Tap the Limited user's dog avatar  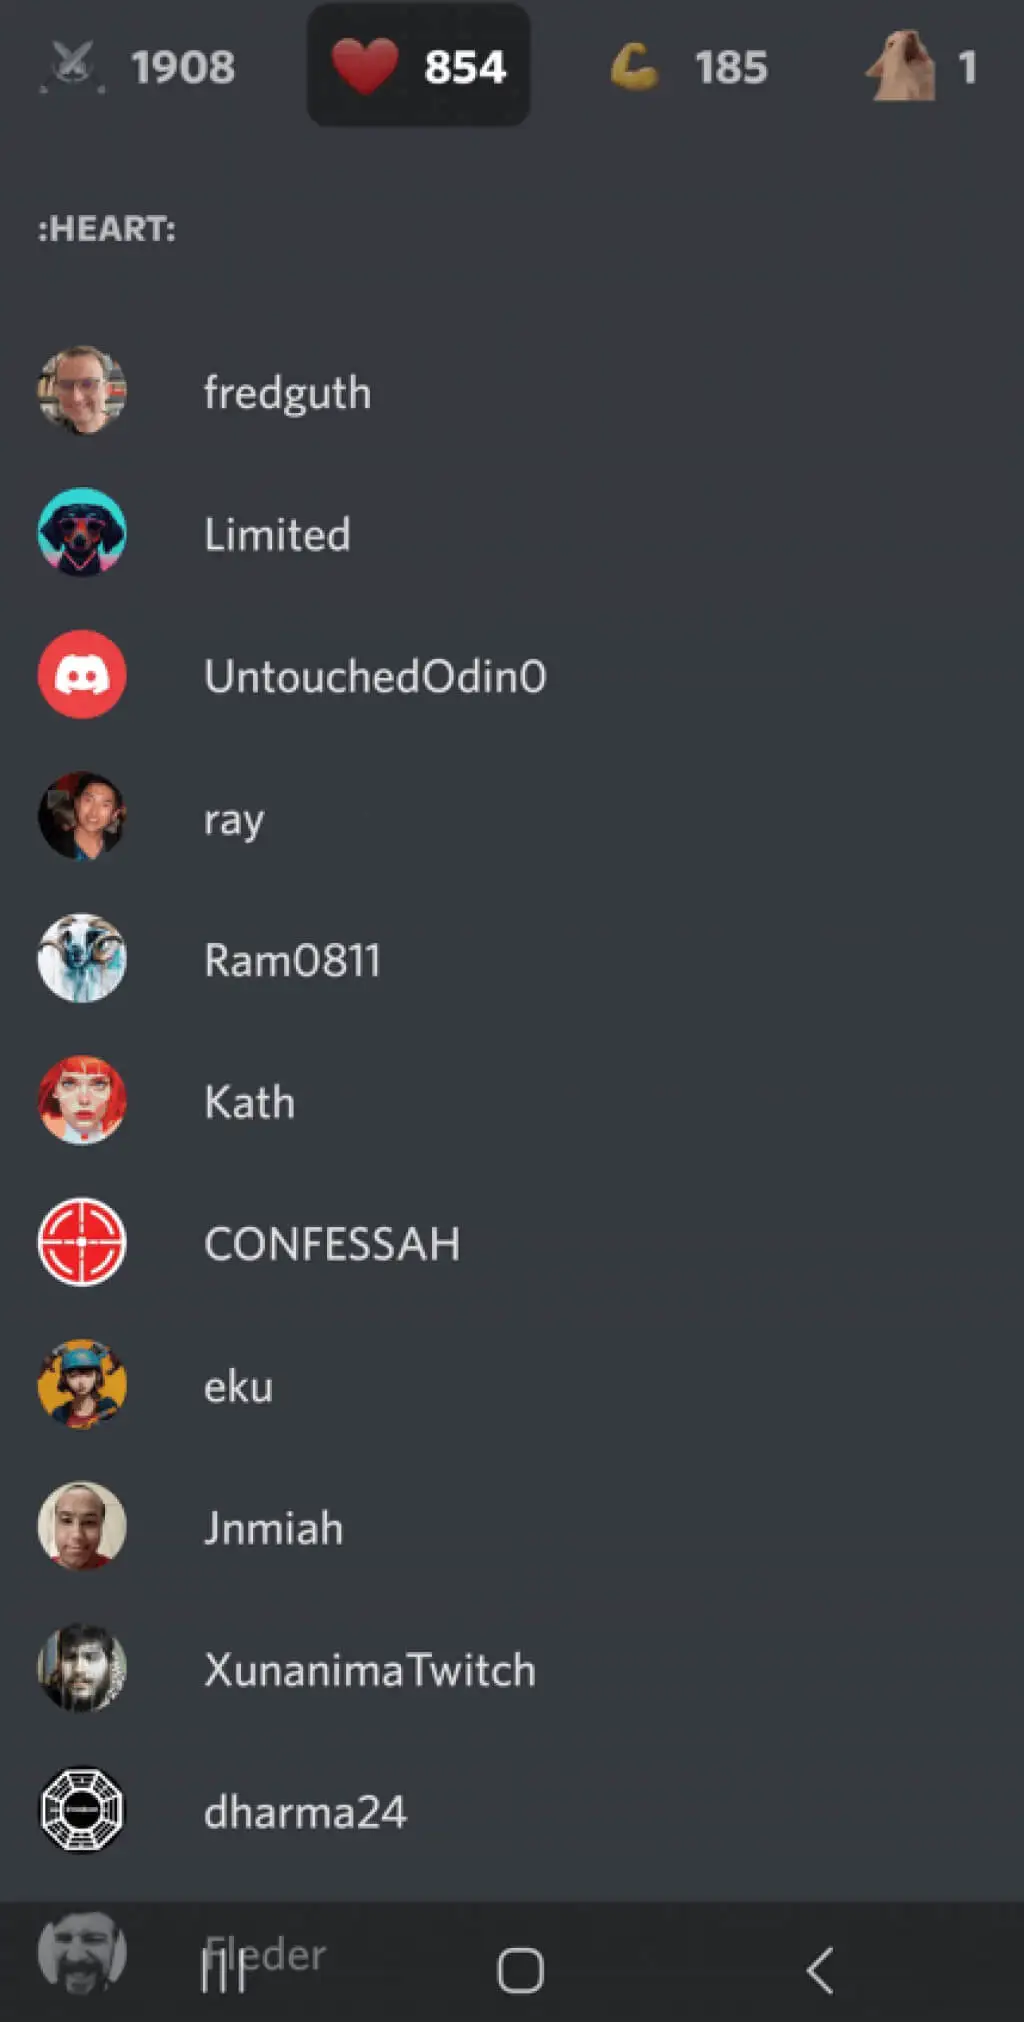coord(82,532)
